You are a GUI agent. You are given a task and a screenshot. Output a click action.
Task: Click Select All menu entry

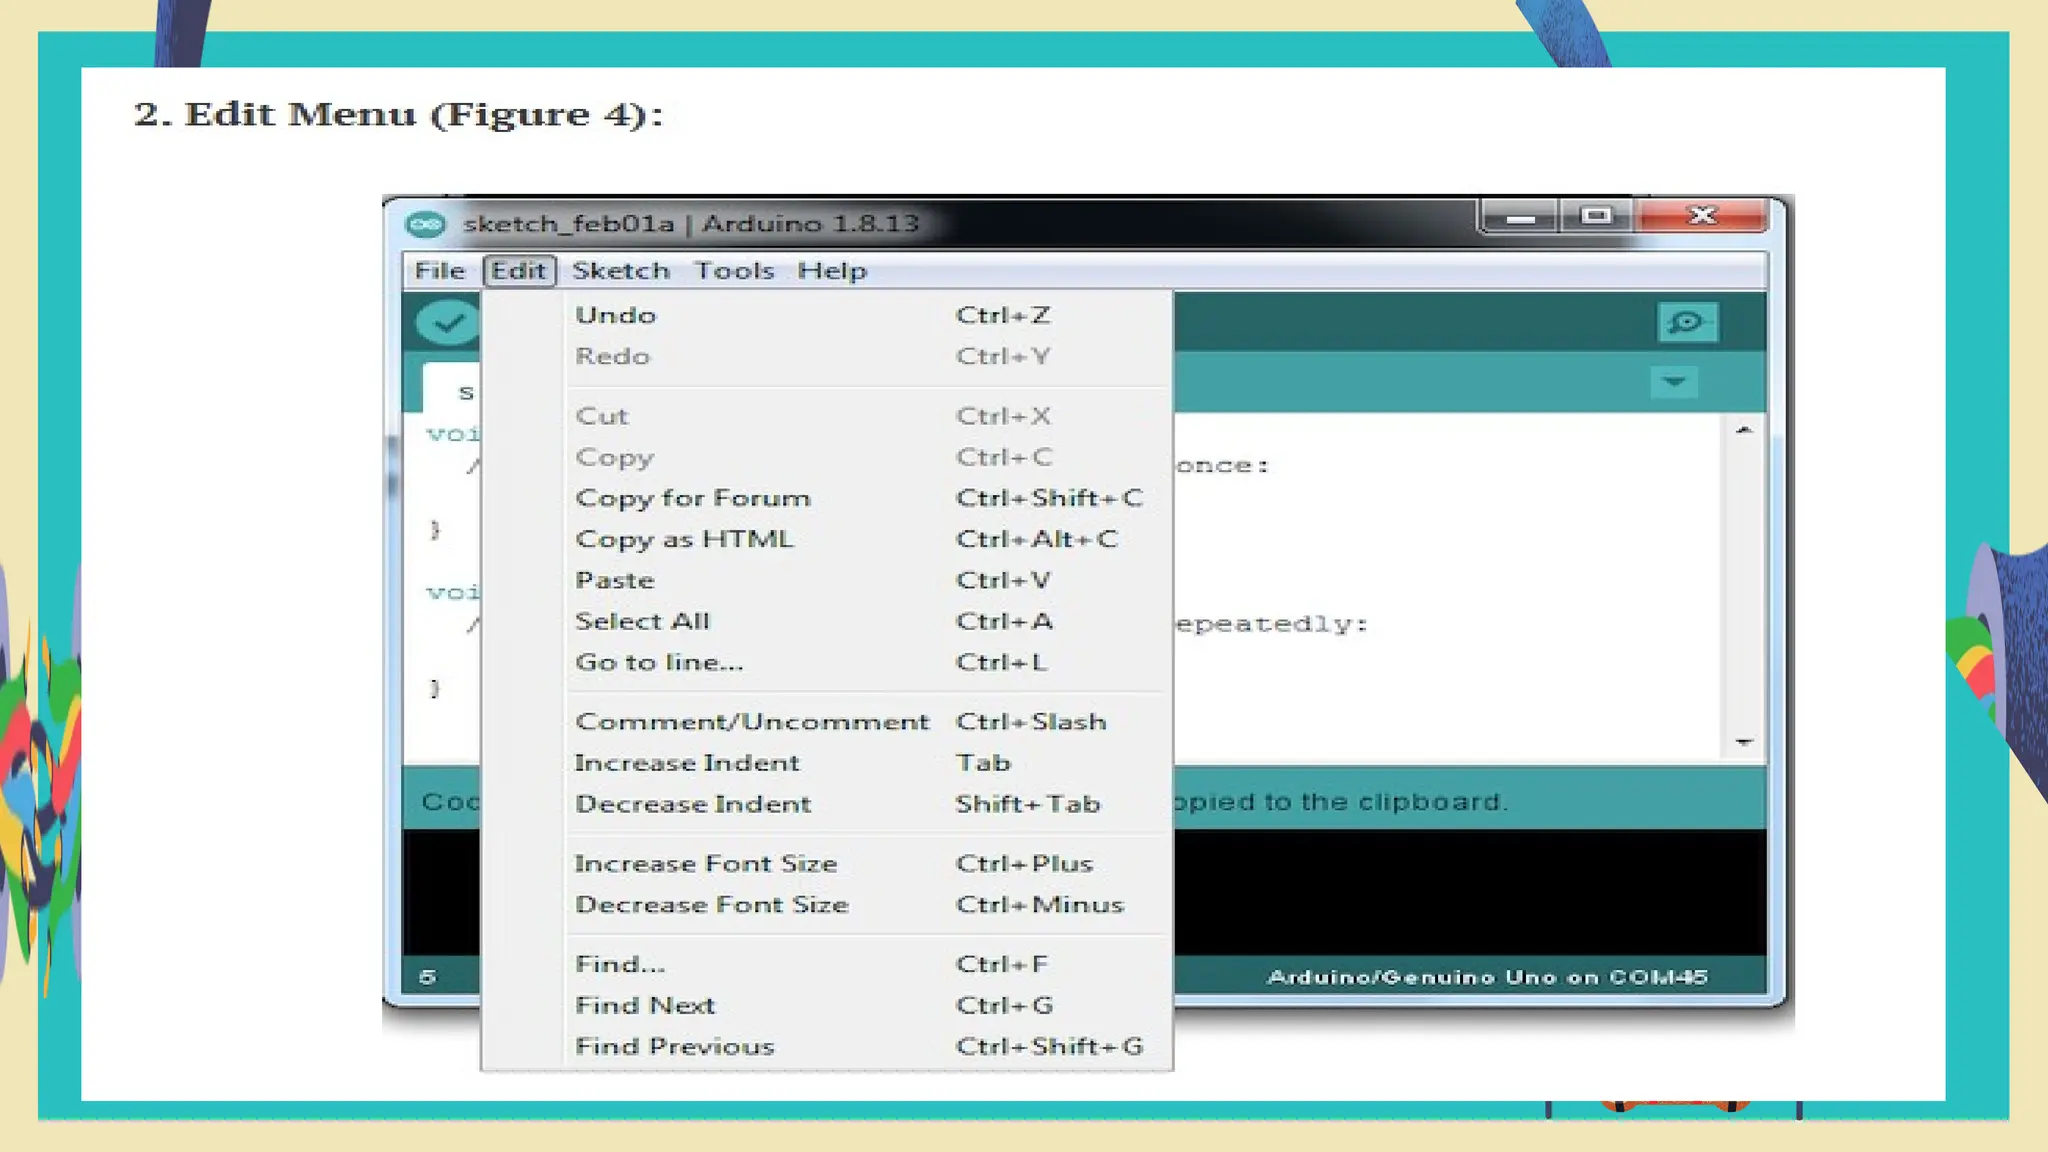click(x=642, y=621)
